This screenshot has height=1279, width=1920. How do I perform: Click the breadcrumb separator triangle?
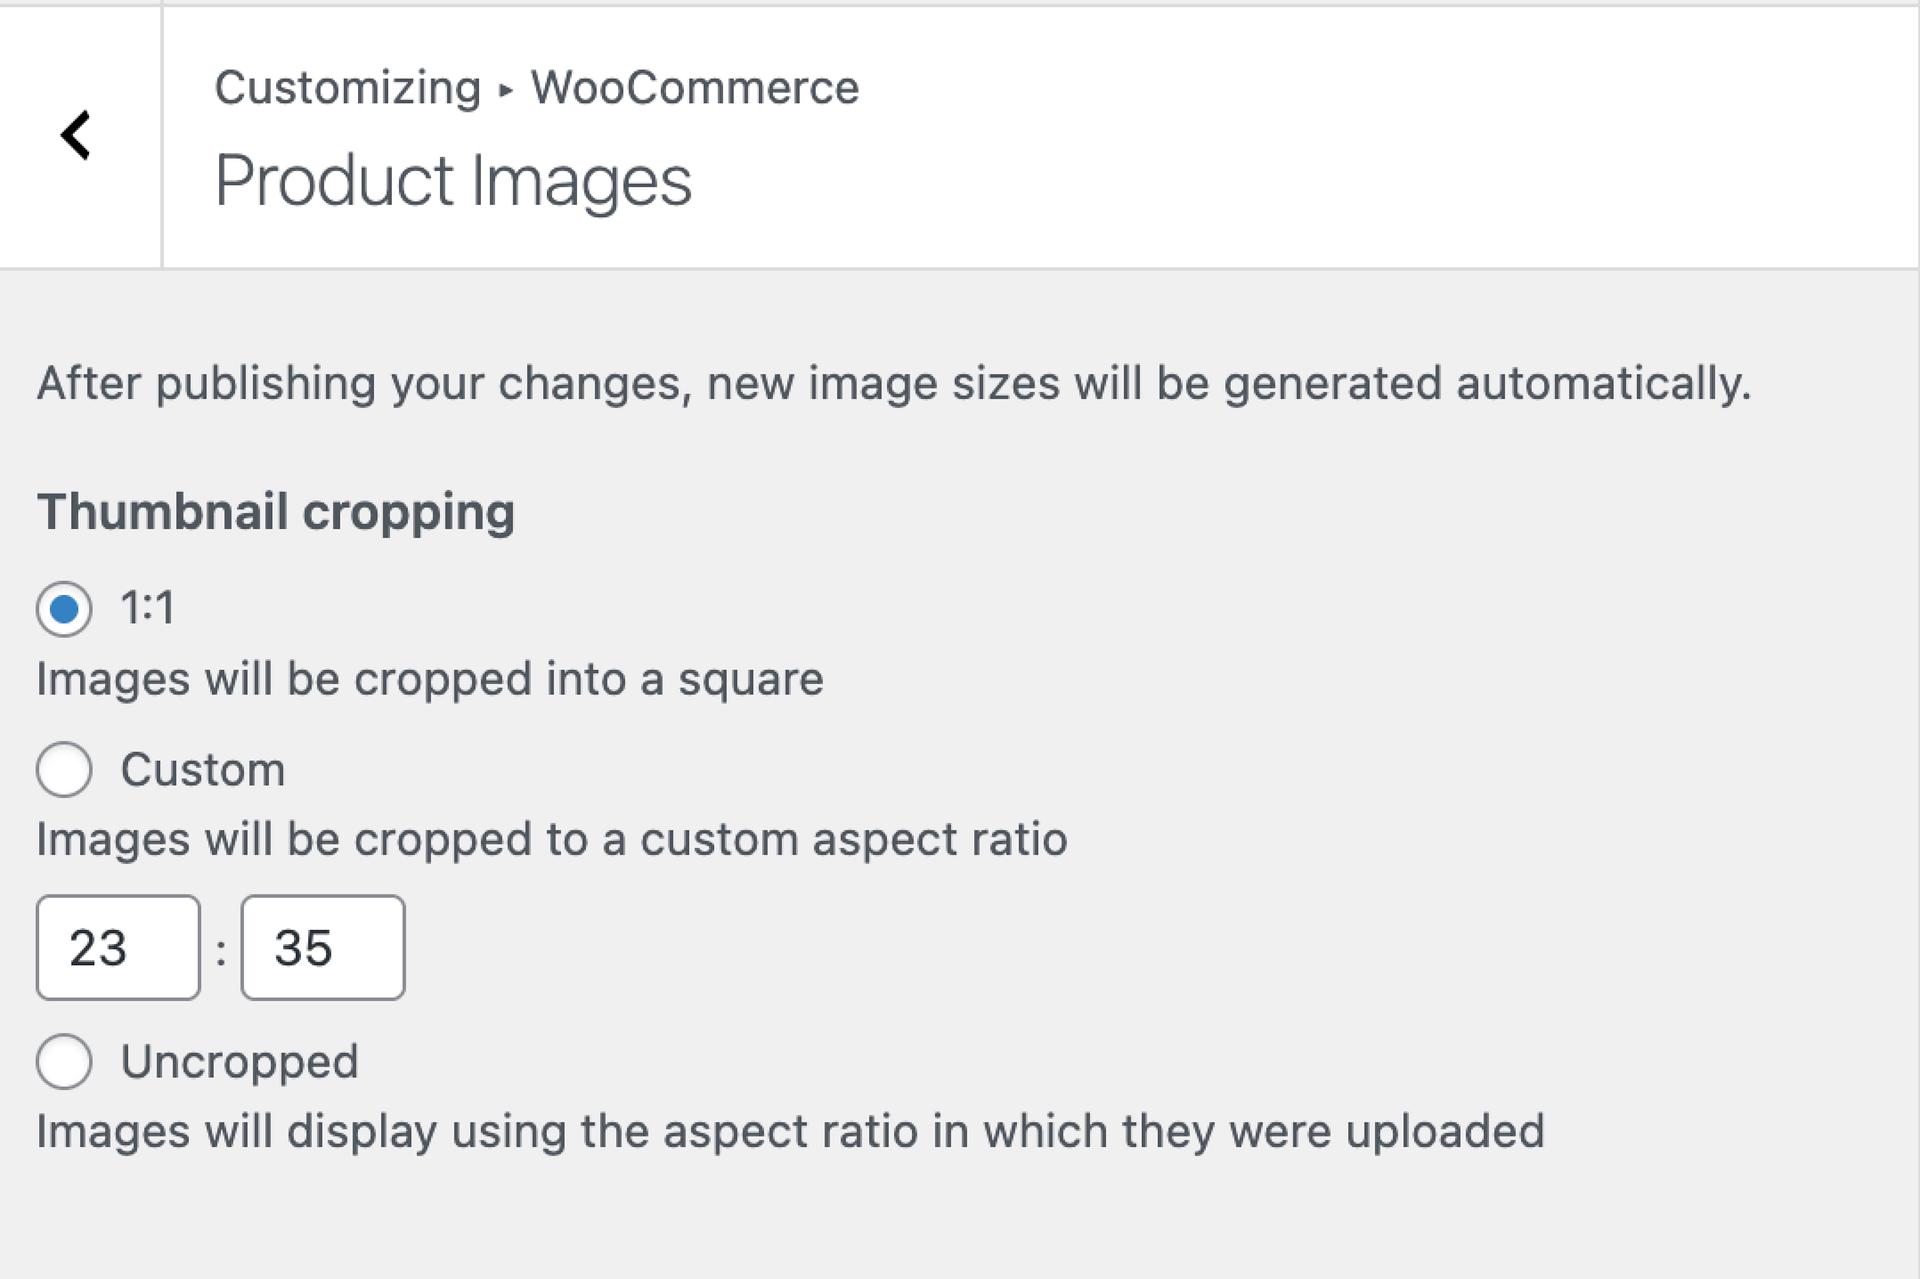pos(506,90)
